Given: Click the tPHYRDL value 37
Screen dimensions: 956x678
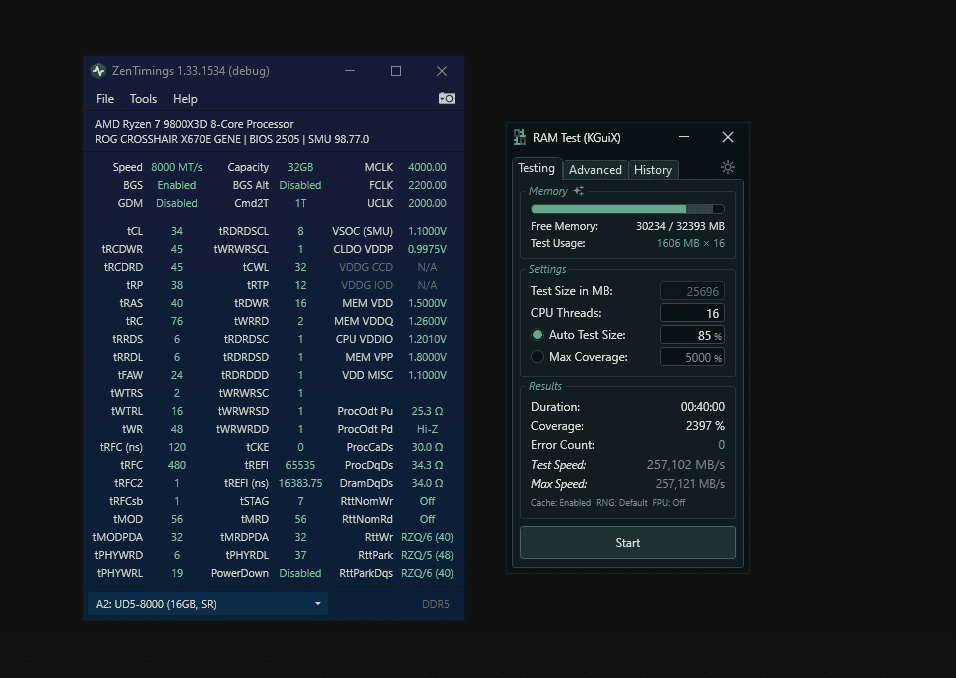Looking at the screenshot, I should point(300,555).
